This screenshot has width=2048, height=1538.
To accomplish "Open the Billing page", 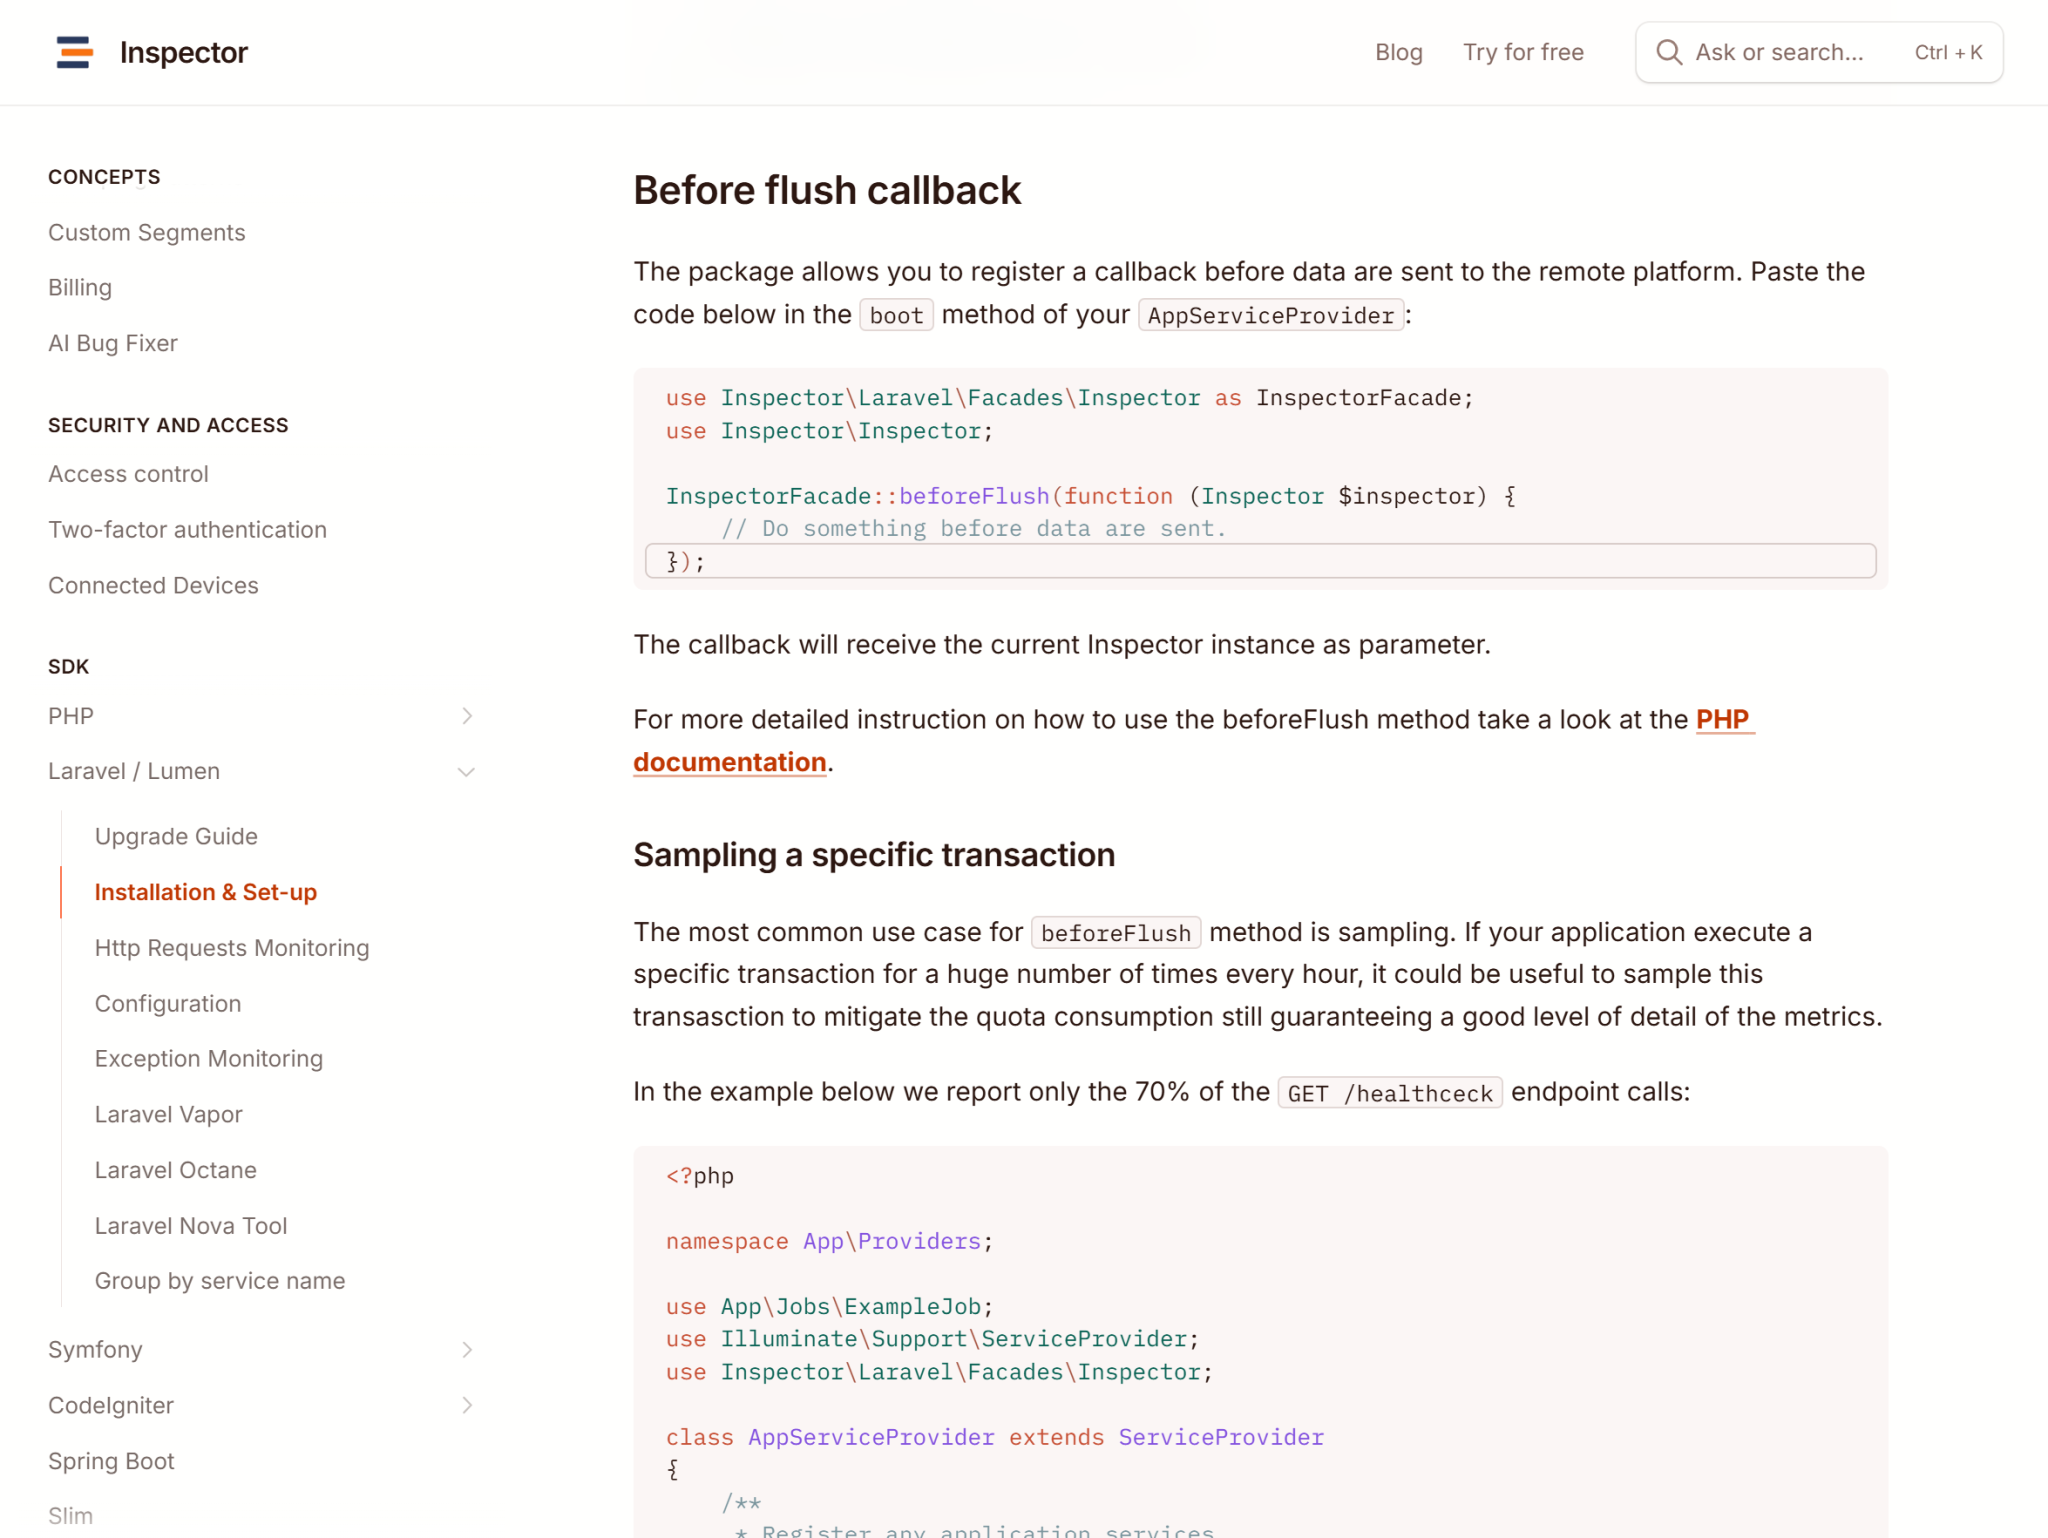I will click(79, 287).
